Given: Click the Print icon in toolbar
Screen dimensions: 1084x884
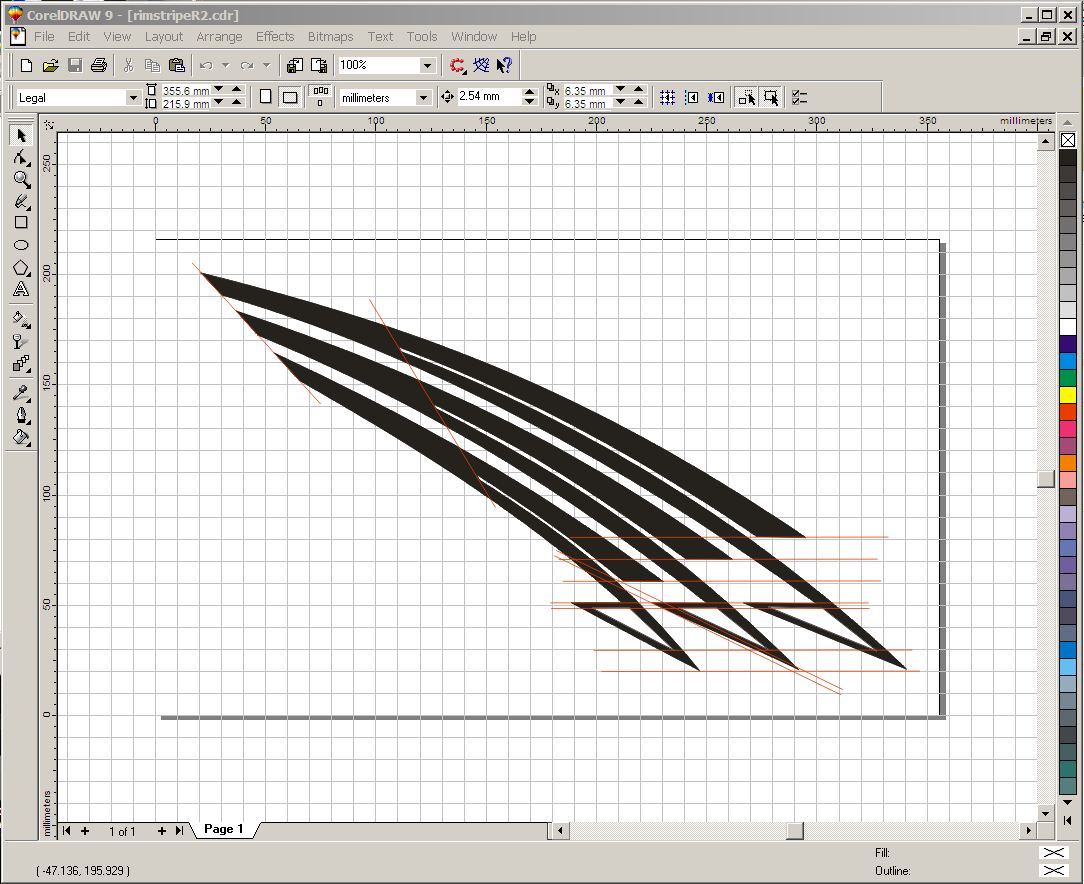Looking at the screenshot, I should (x=99, y=65).
